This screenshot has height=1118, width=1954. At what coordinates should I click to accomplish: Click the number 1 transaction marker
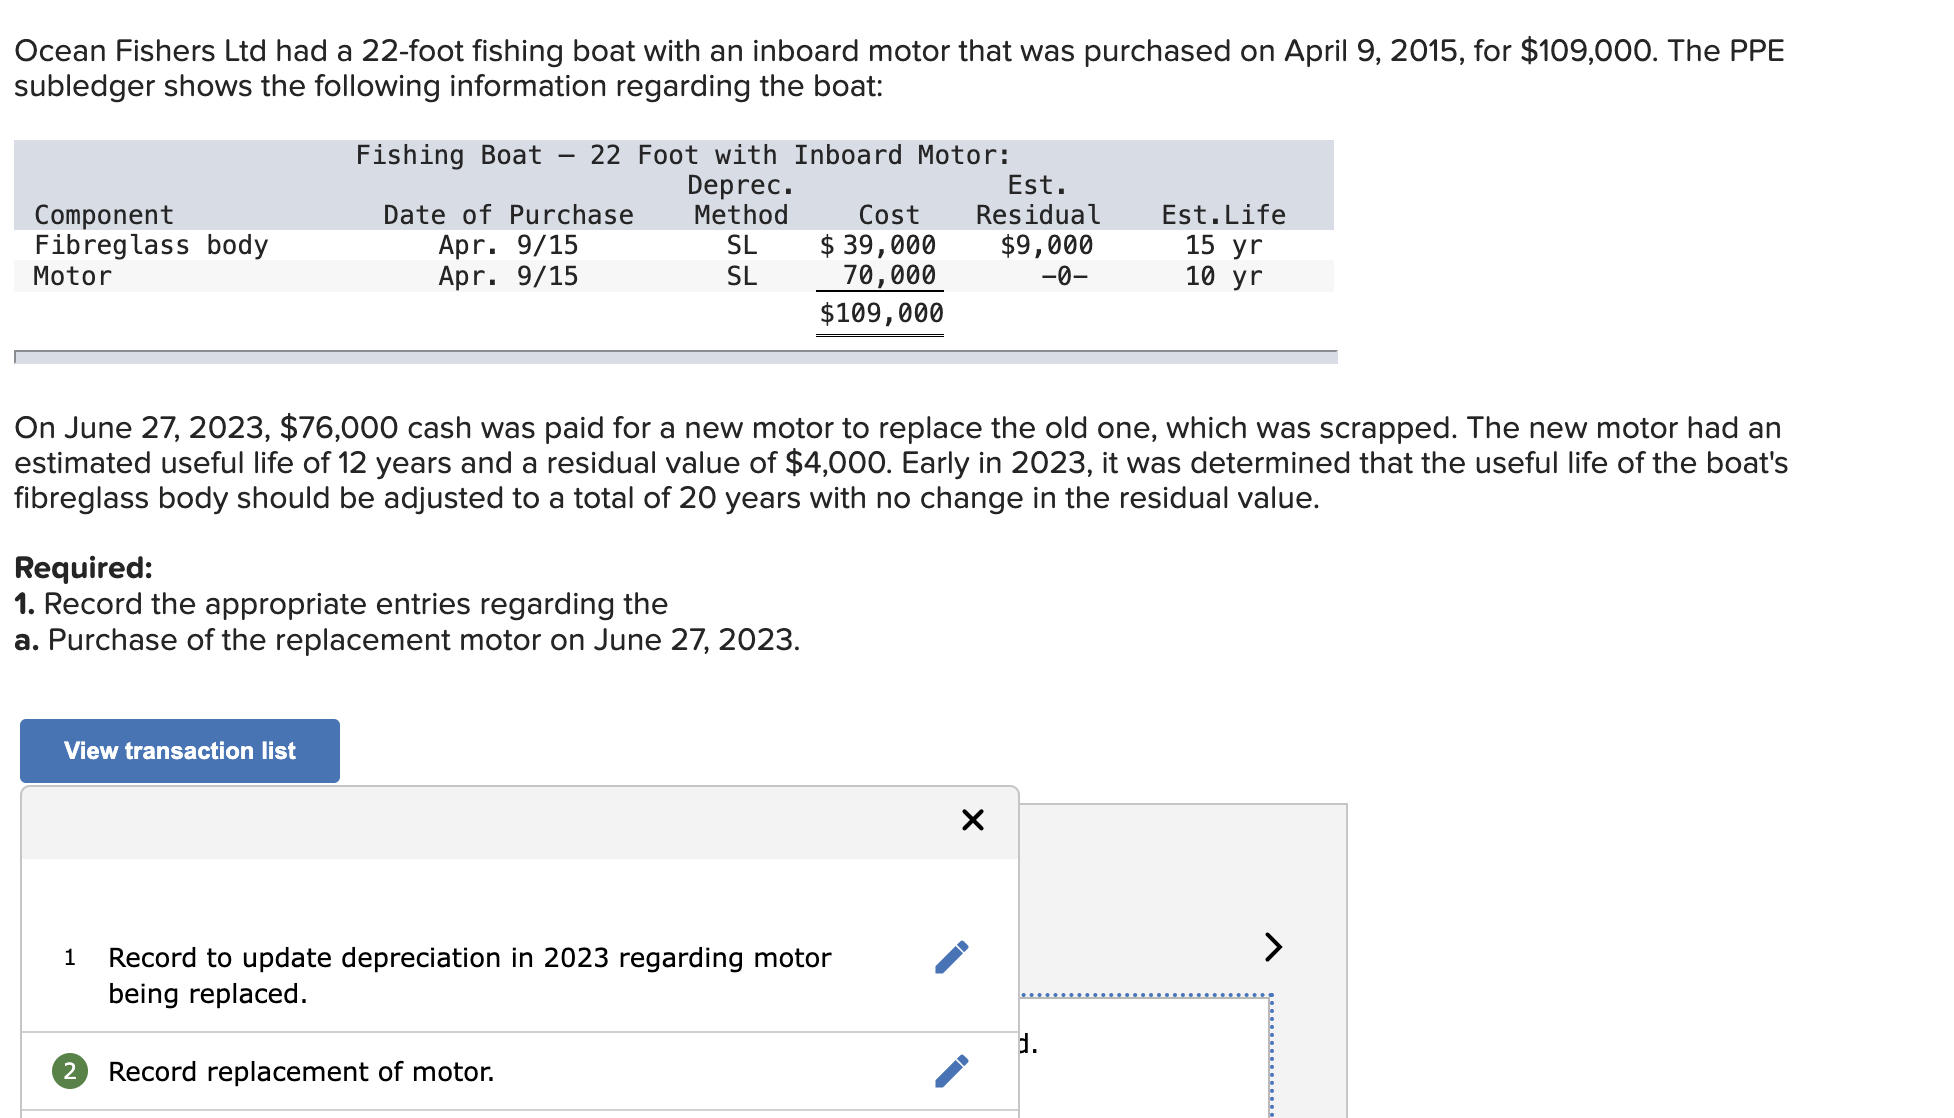click(69, 957)
